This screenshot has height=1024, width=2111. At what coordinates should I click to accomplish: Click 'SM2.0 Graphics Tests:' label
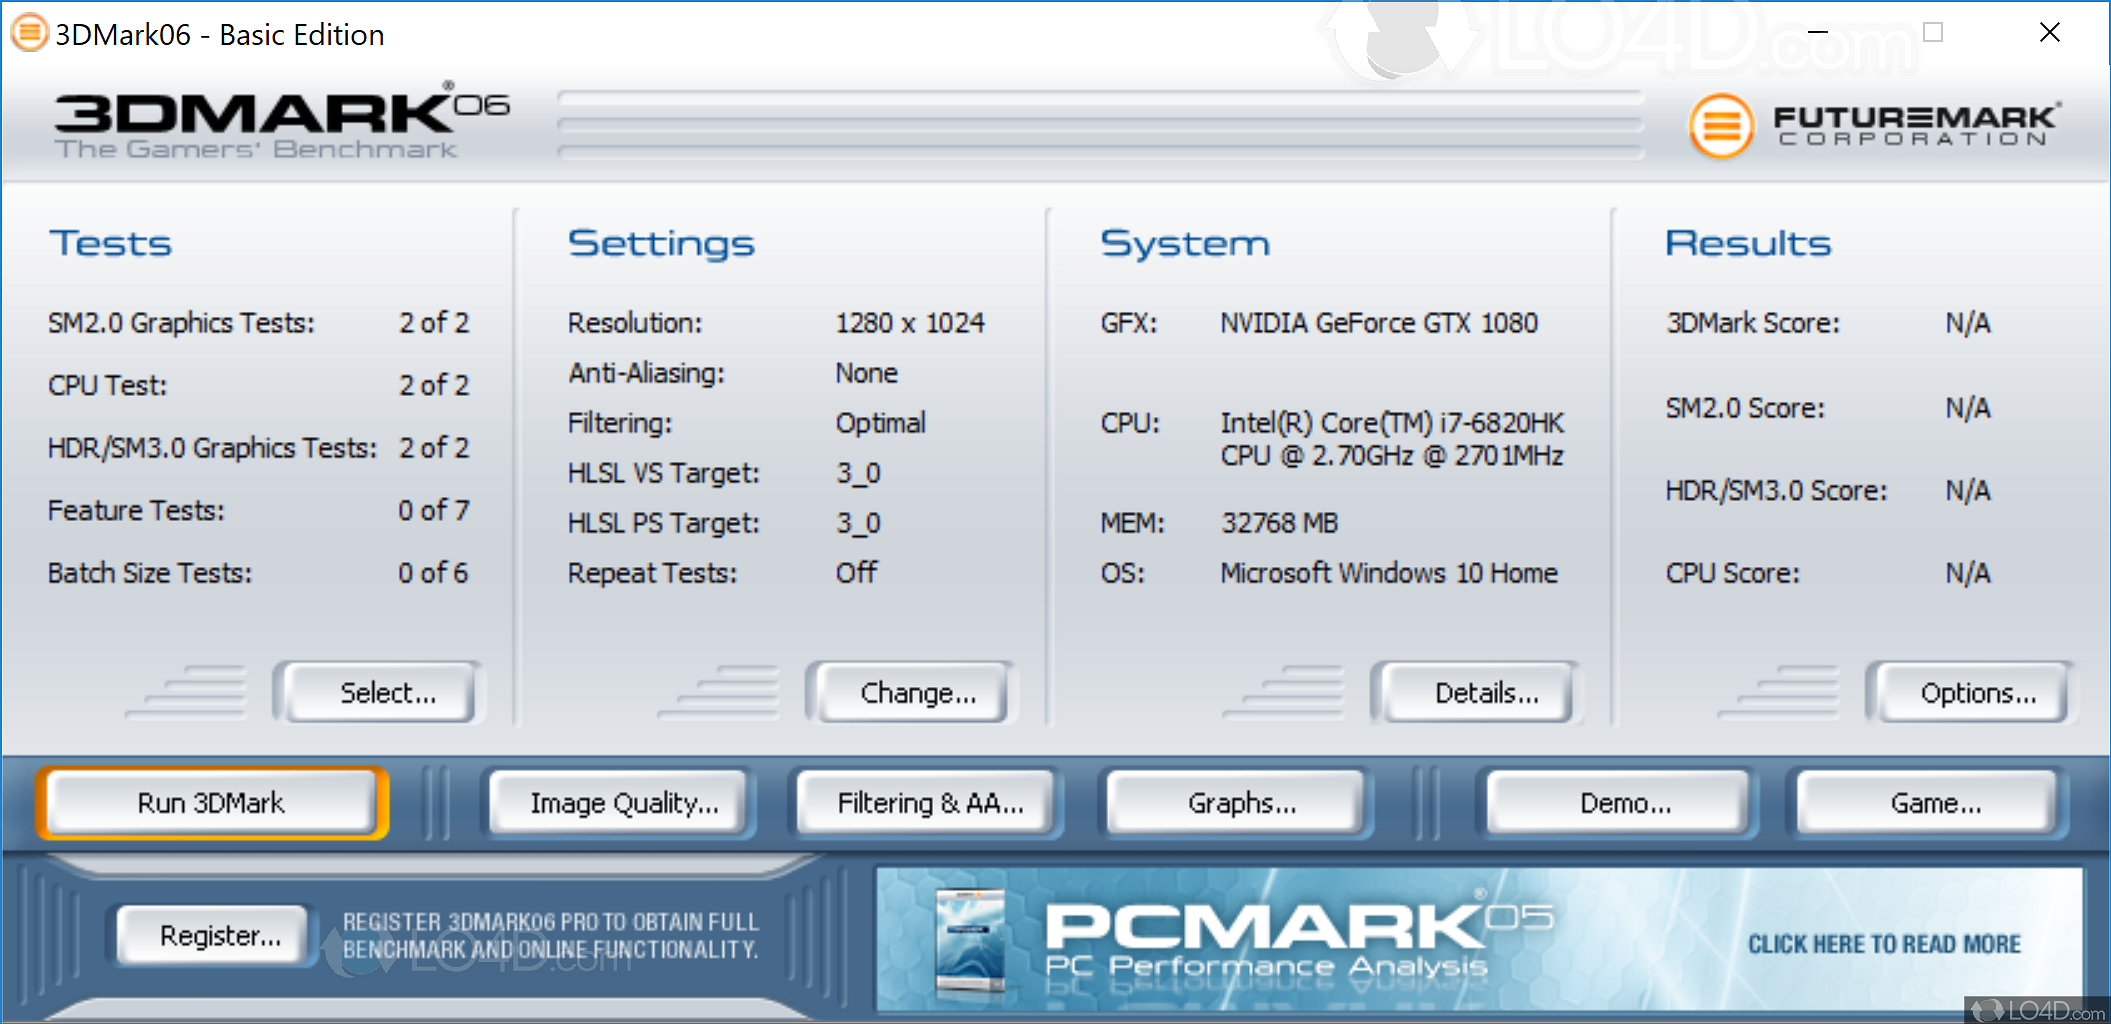coord(181,323)
